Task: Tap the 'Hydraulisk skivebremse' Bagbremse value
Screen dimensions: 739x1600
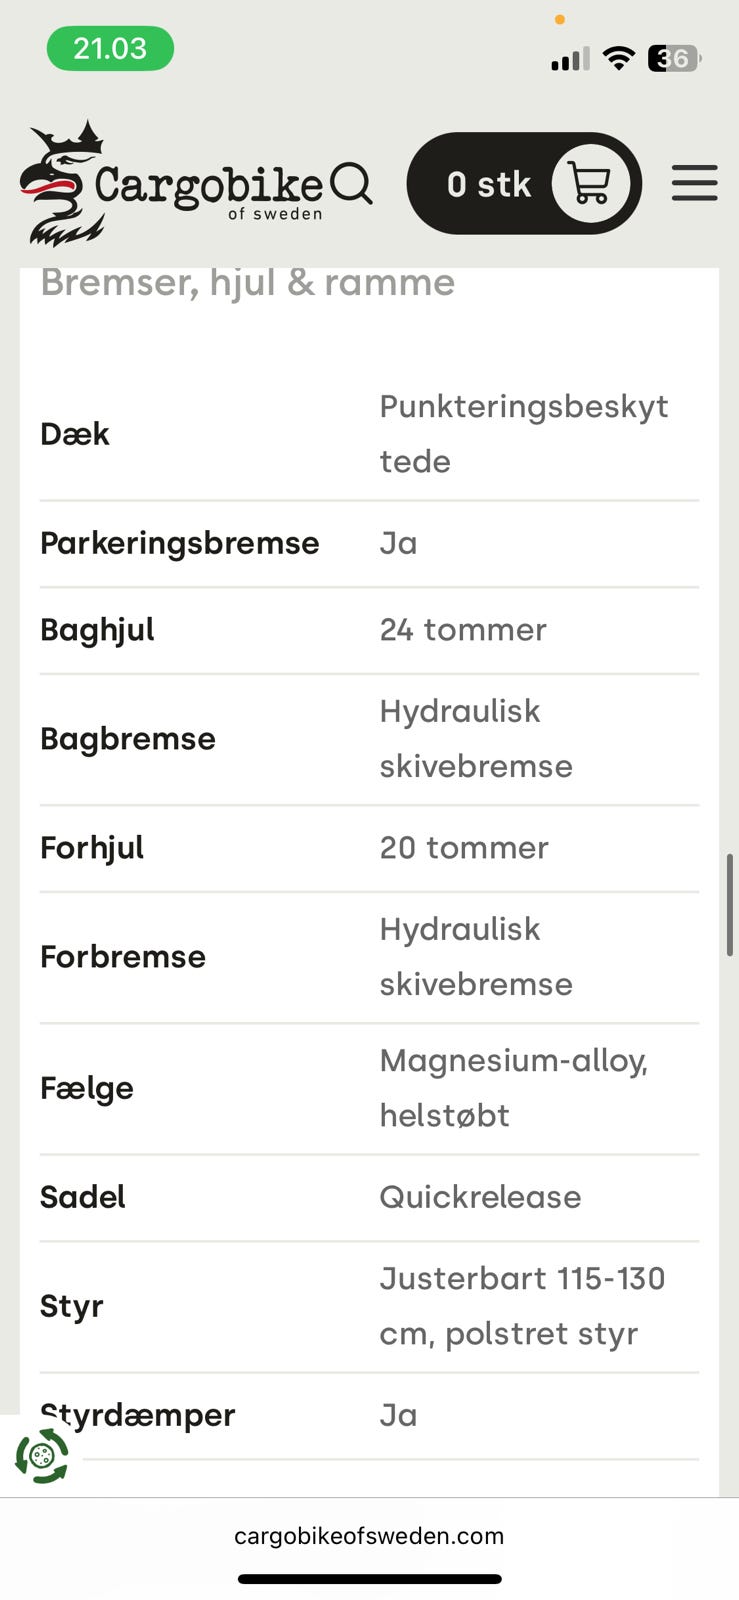Action: tap(476, 739)
